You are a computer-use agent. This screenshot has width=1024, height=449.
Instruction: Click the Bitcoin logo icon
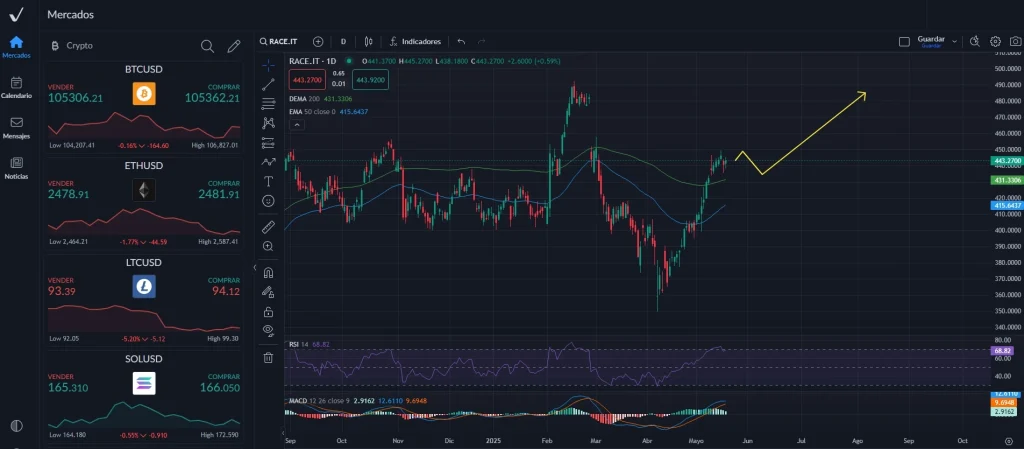[x=144, y=93]
